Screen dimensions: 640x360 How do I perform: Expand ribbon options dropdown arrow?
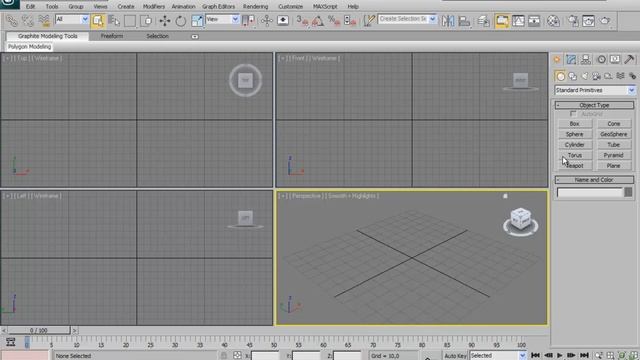coord(195,36)
